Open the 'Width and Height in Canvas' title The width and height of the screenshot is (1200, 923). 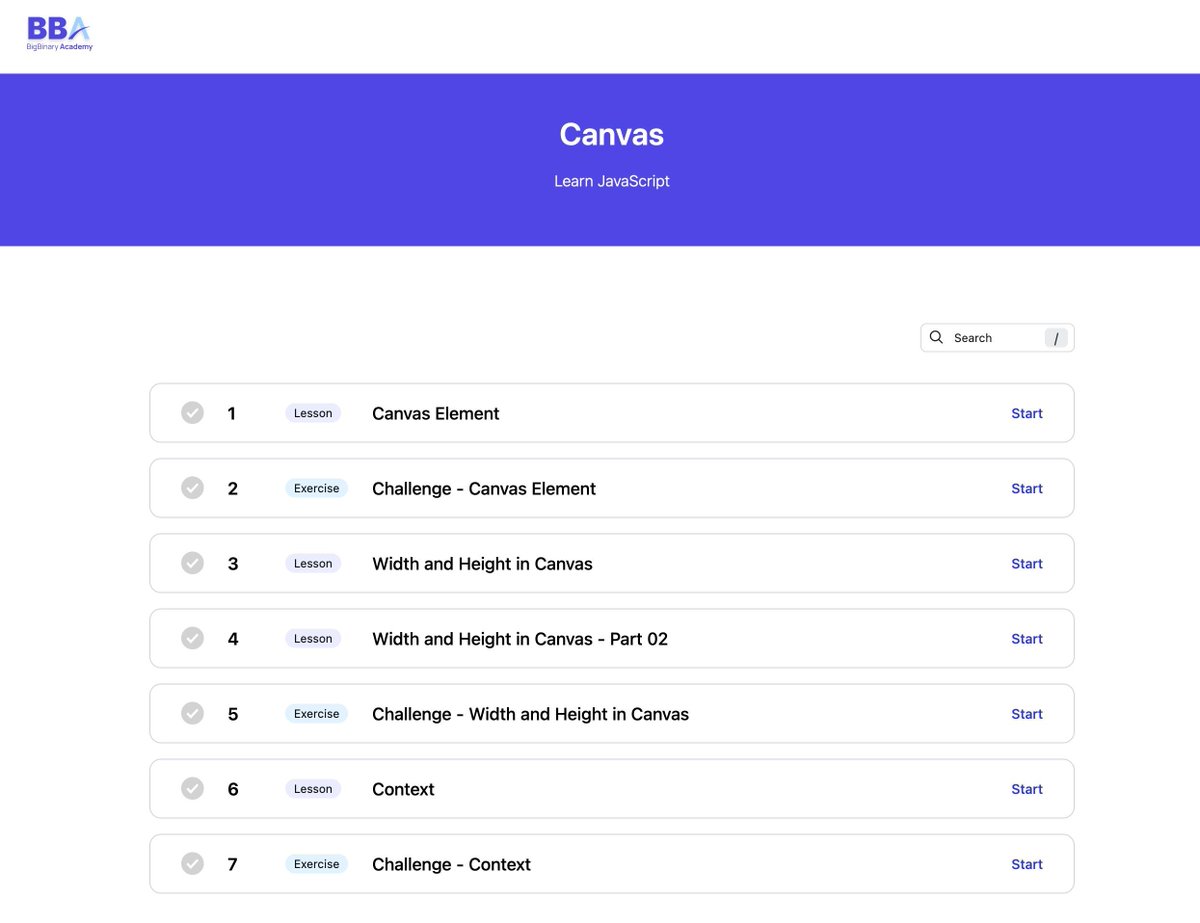tap(482, 563)
